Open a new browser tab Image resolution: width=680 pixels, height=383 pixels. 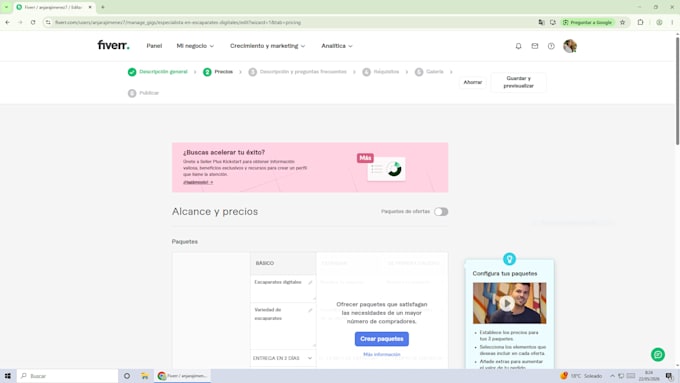(103, 7)
